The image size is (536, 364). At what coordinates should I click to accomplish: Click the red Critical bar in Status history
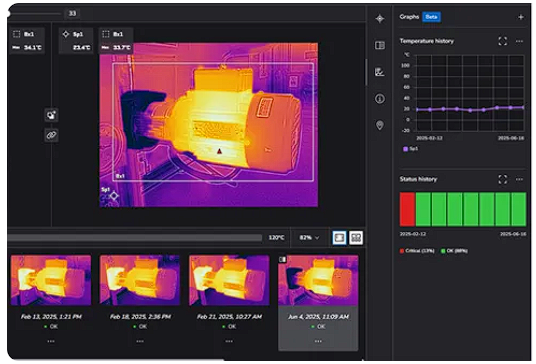pyautogui.click(x=407, y=209)
